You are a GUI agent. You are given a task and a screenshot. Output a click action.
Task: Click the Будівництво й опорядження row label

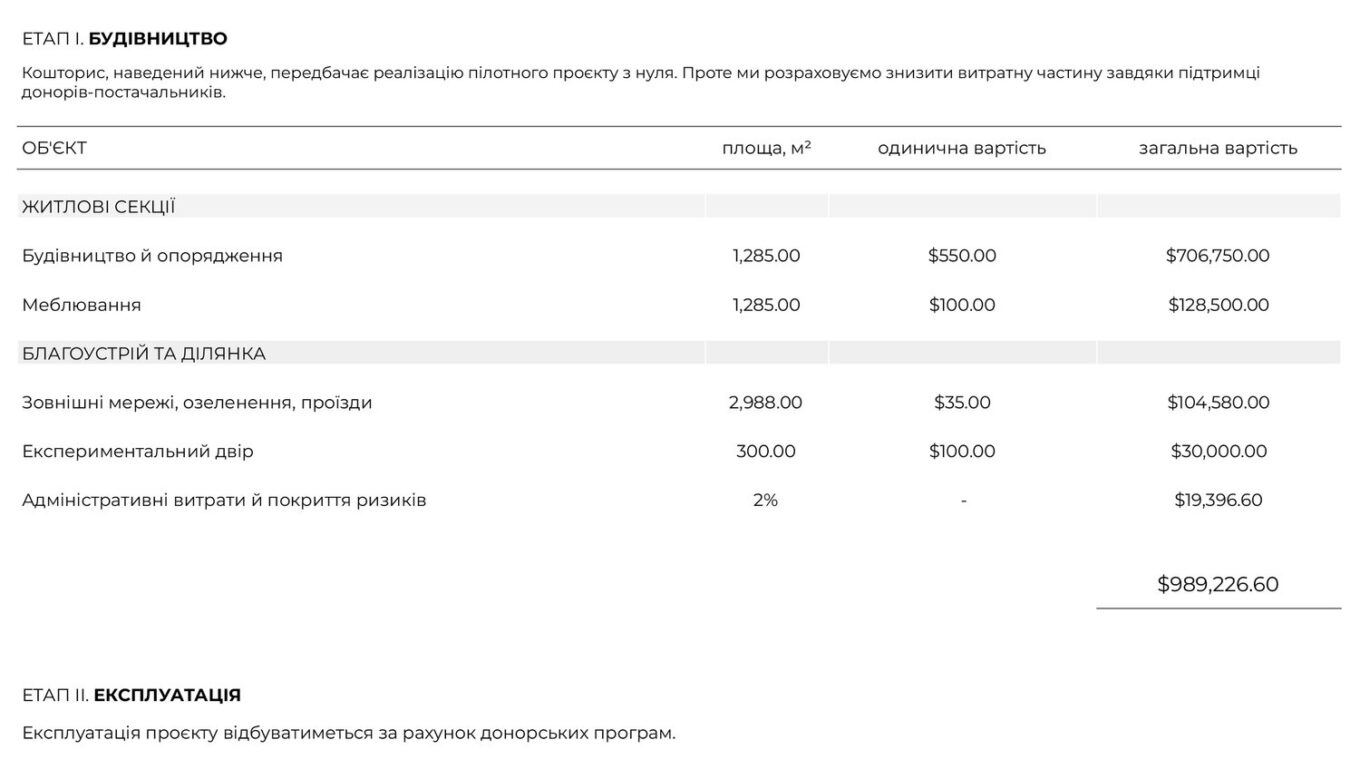pyautogui.click(x=152, y=255)
